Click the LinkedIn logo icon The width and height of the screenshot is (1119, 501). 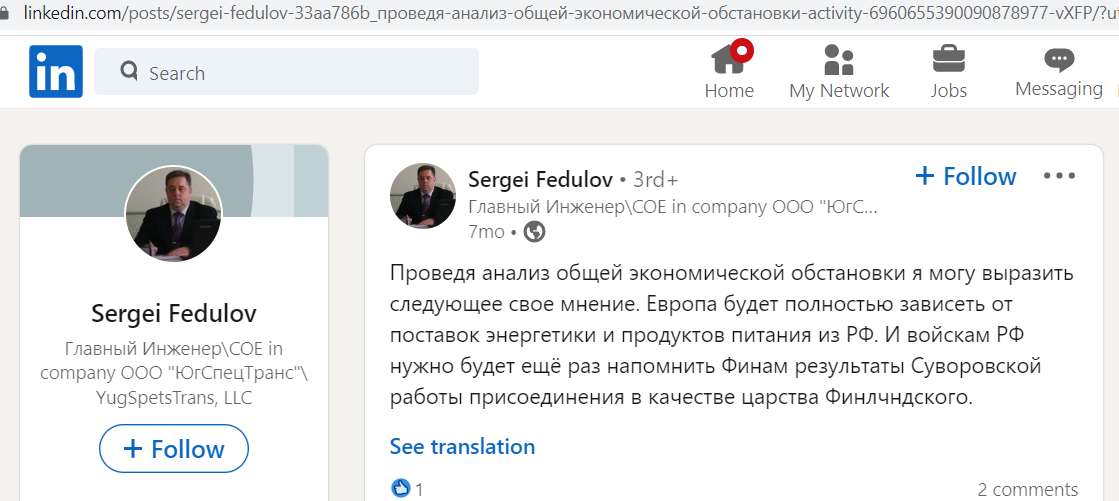click(56, 71)
